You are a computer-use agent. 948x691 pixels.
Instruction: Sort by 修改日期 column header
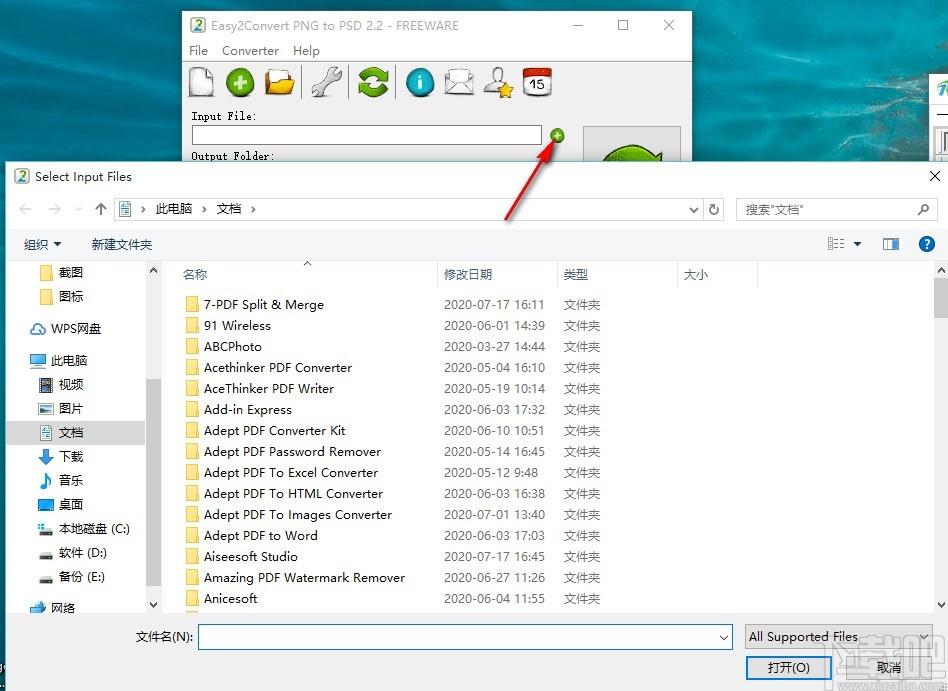(467, 274)
